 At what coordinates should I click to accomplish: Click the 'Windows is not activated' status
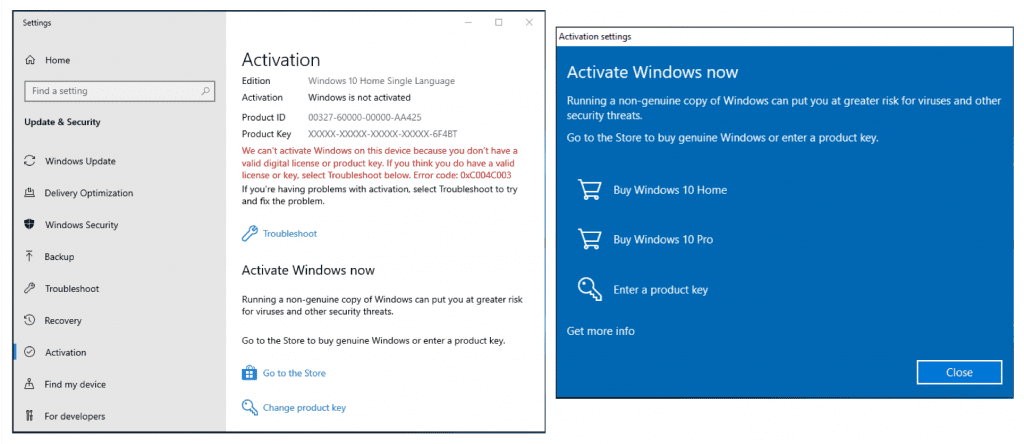(359, 97)
